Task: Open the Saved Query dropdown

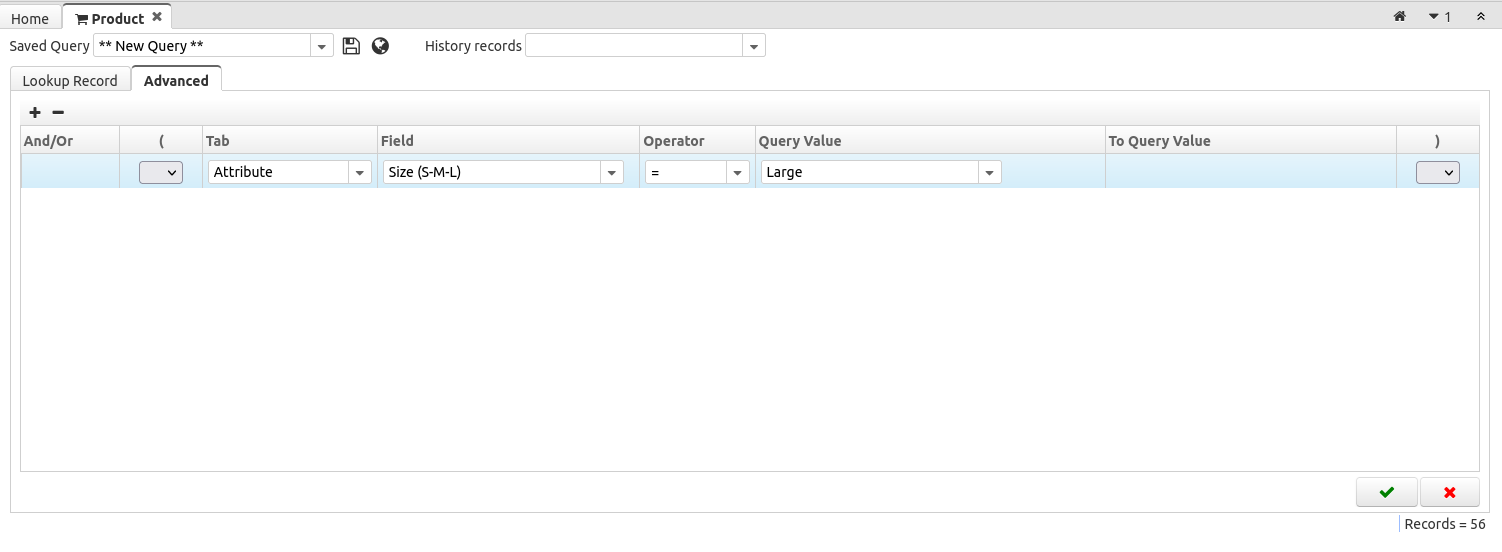Action: pyautogui.click(x=322, y=46)
